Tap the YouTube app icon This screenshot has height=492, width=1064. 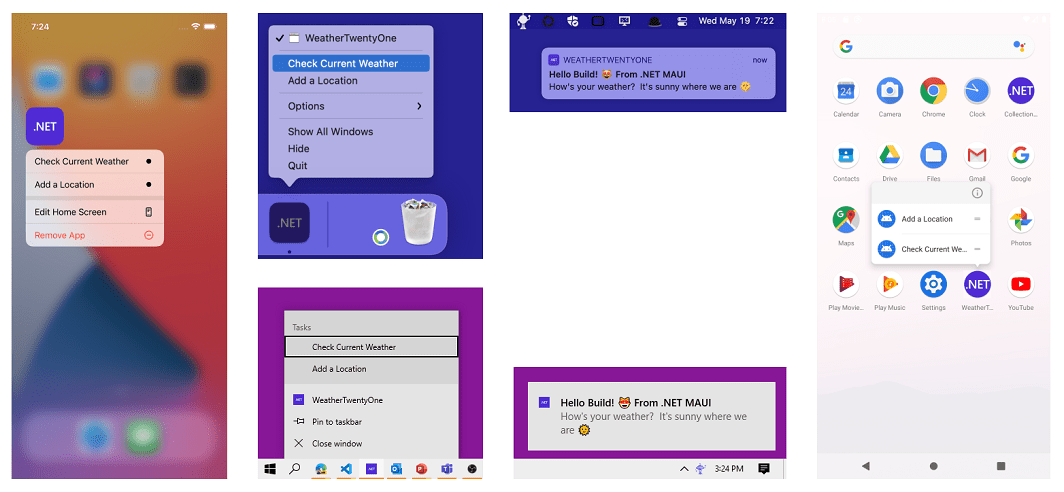click(1021, 284)
